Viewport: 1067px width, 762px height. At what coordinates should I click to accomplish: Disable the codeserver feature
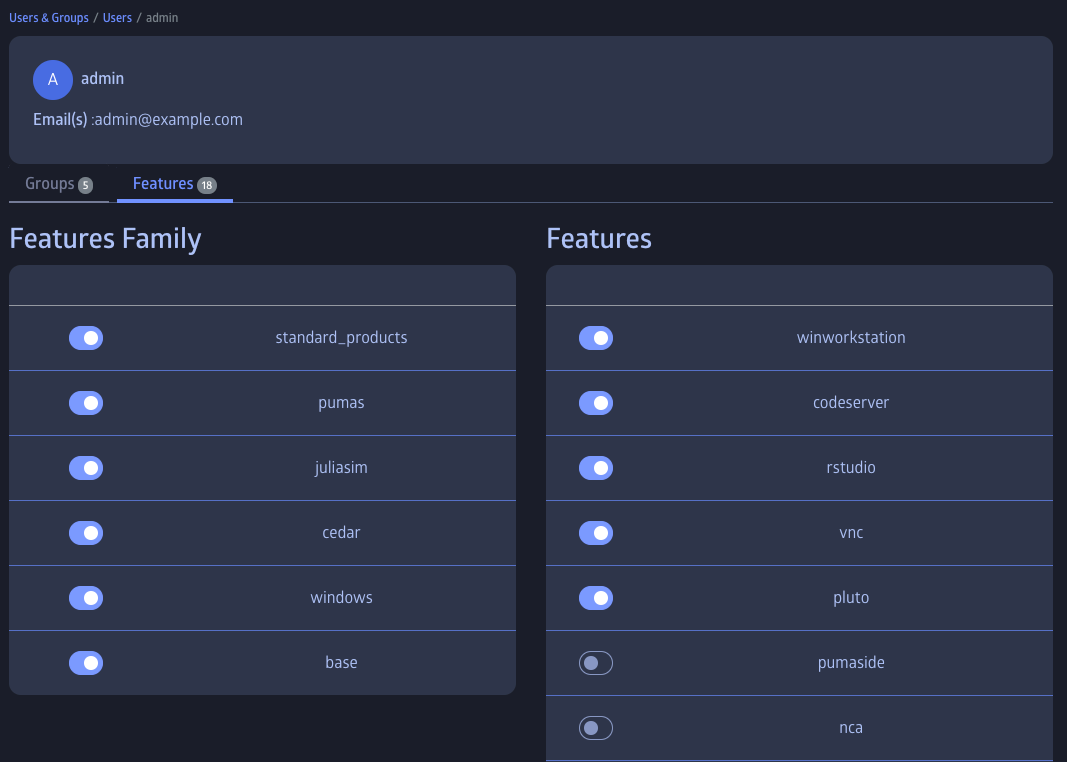click(596, 403)
